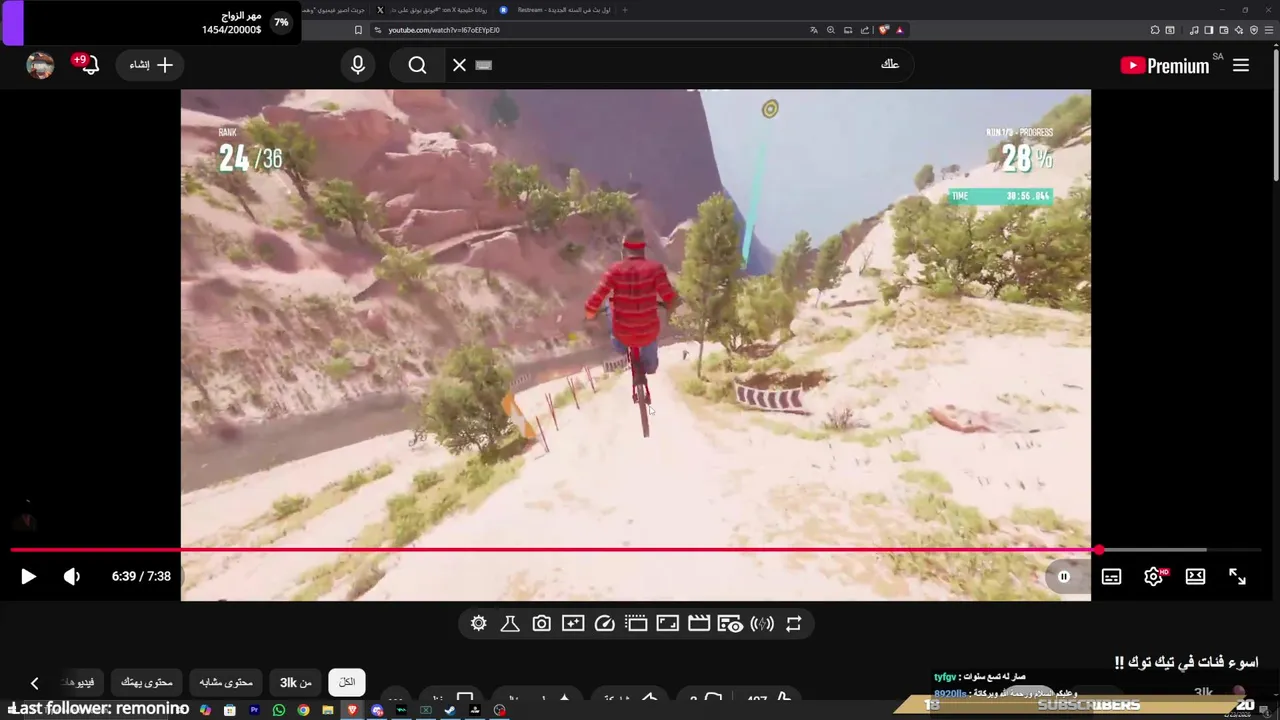Click the chips row scroll arrow
Screen dimensions: 1280x720
34,683
